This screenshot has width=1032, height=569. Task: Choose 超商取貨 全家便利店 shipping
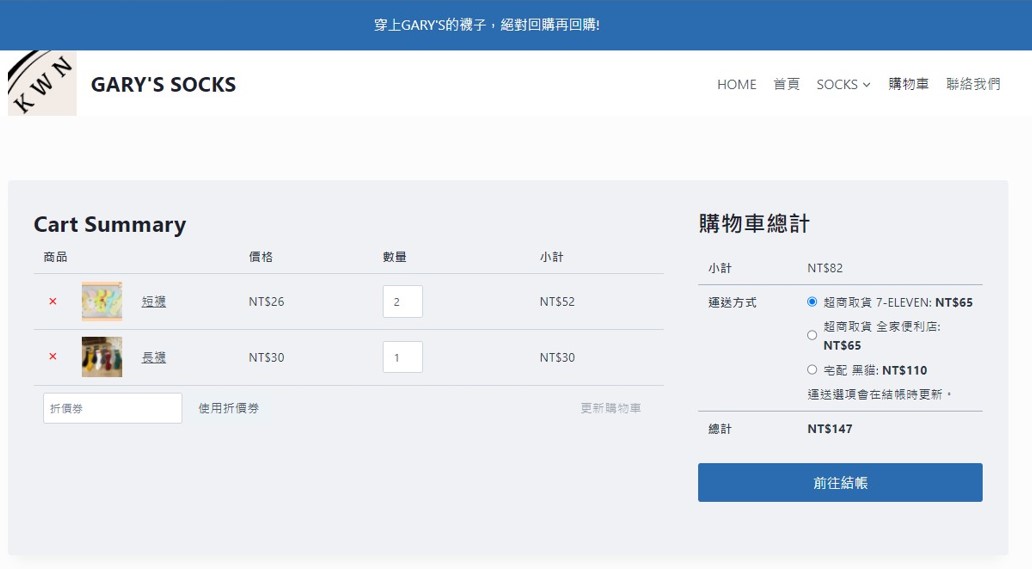click(x=812, y=335)
